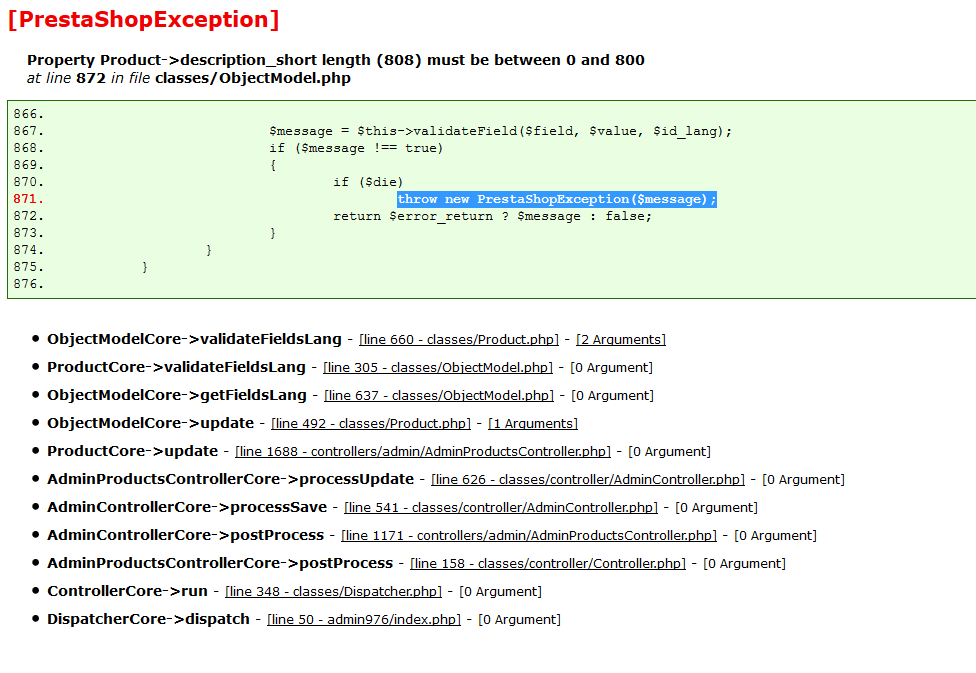Click ControllerCore->run trace entry
Screen dimensions: 976x673
(128, 591)
